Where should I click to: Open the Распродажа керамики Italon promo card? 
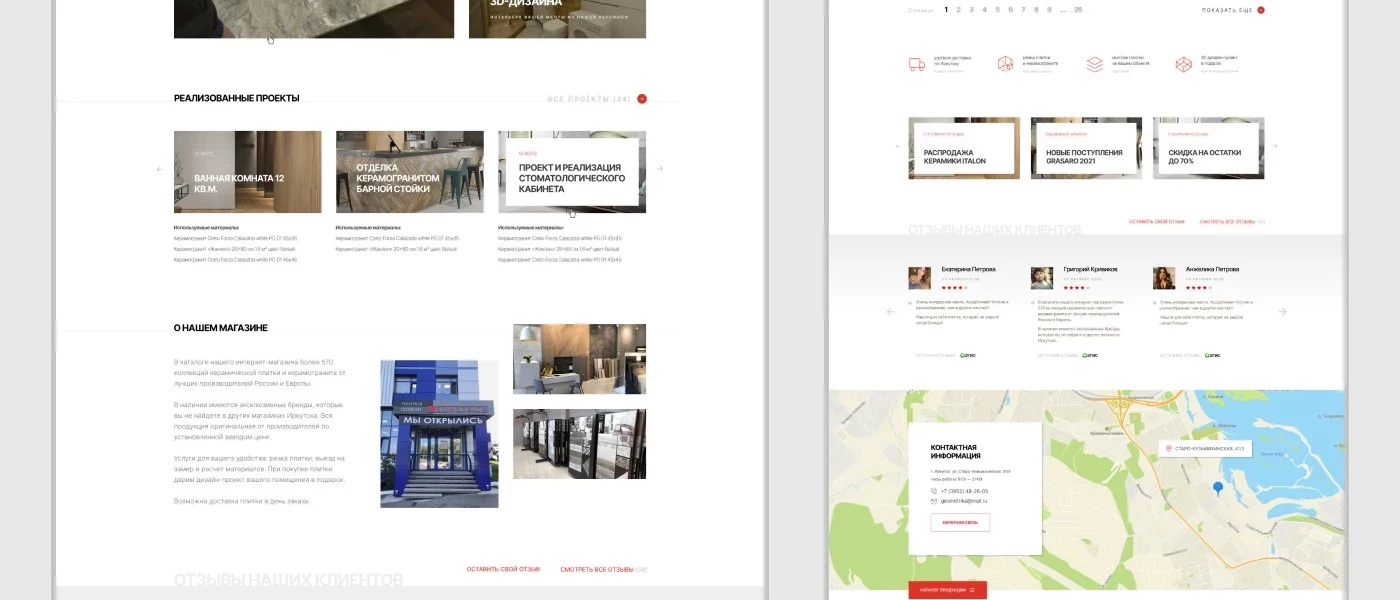(x=964, y=148)
